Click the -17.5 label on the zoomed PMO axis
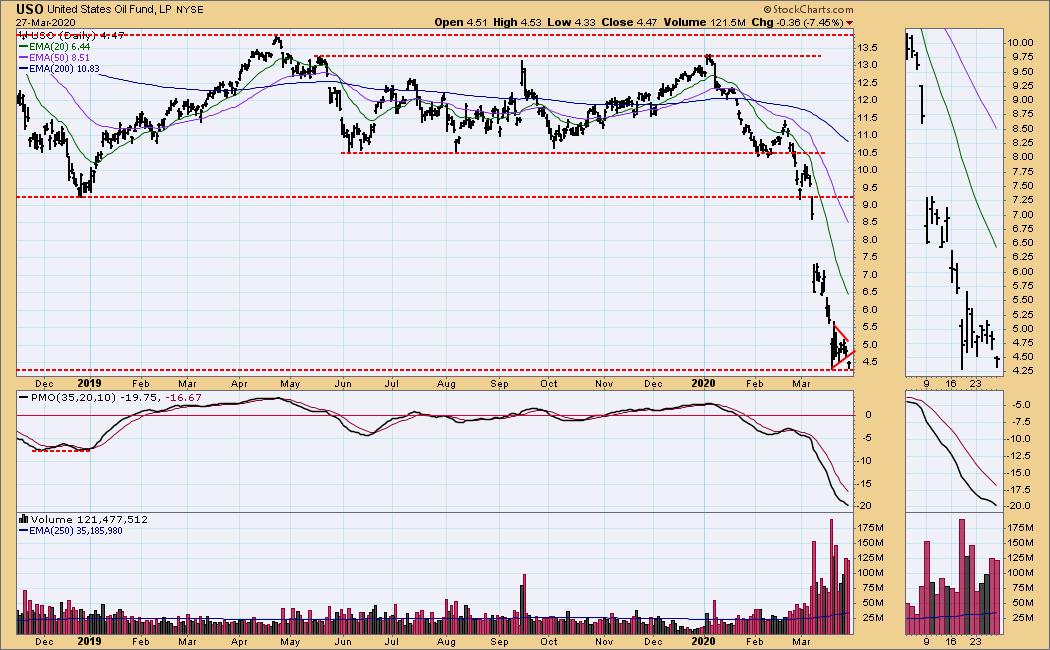Screen dimensions: 1050x650 tap(1019, 489)
